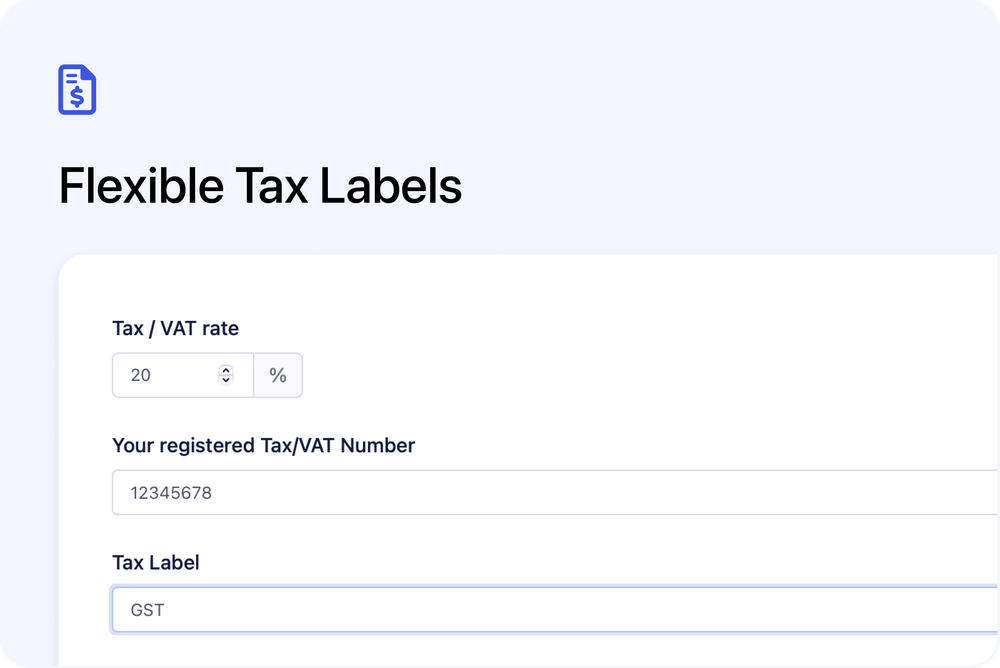This screenshot has height=668, width=1000.
Task: Click the Tax / VAT rate label
Action: (175, 328)
